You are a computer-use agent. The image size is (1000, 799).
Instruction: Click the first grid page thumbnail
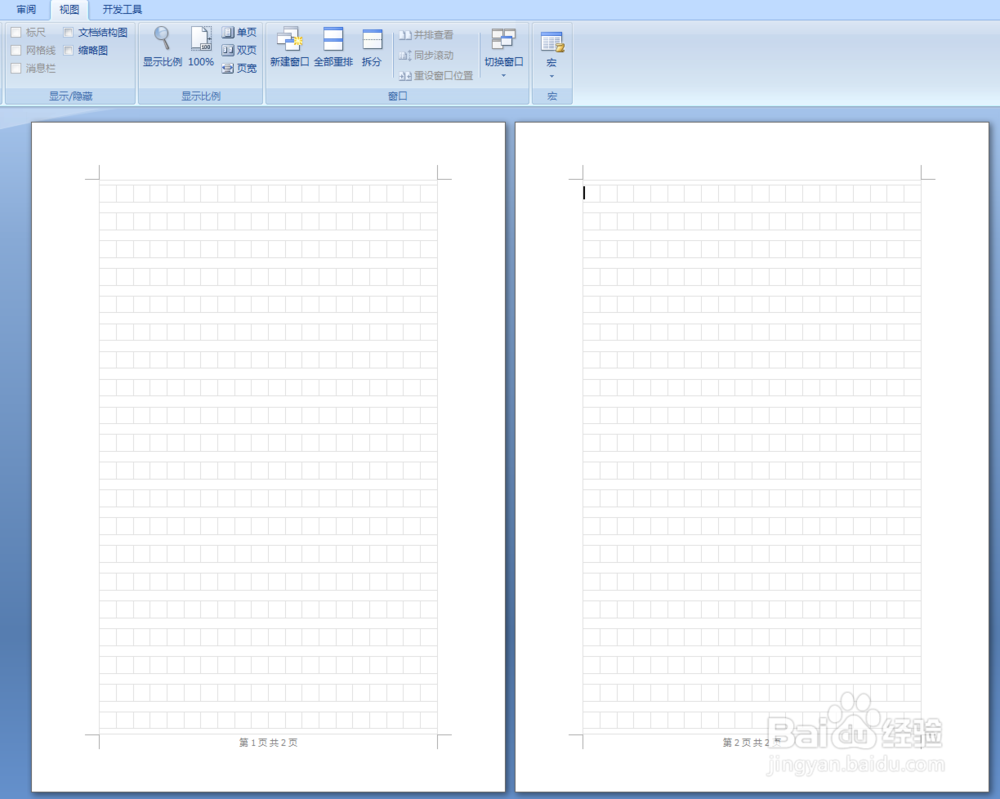[268, 457]
